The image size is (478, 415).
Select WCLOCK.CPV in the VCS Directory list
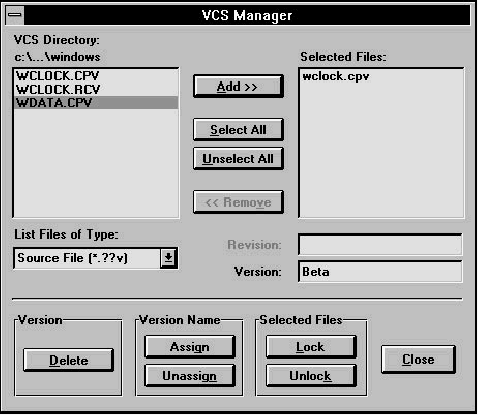click(96, 76)
